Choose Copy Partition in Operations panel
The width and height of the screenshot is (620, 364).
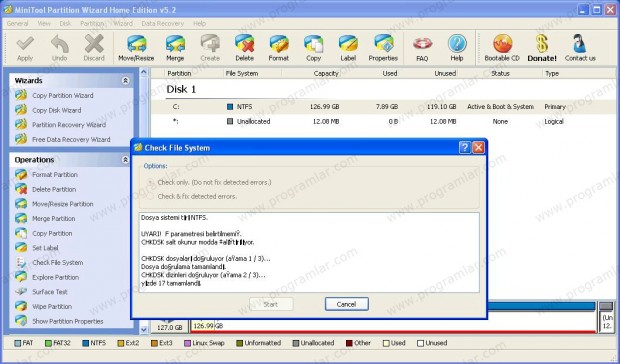[x=52, y=233]
